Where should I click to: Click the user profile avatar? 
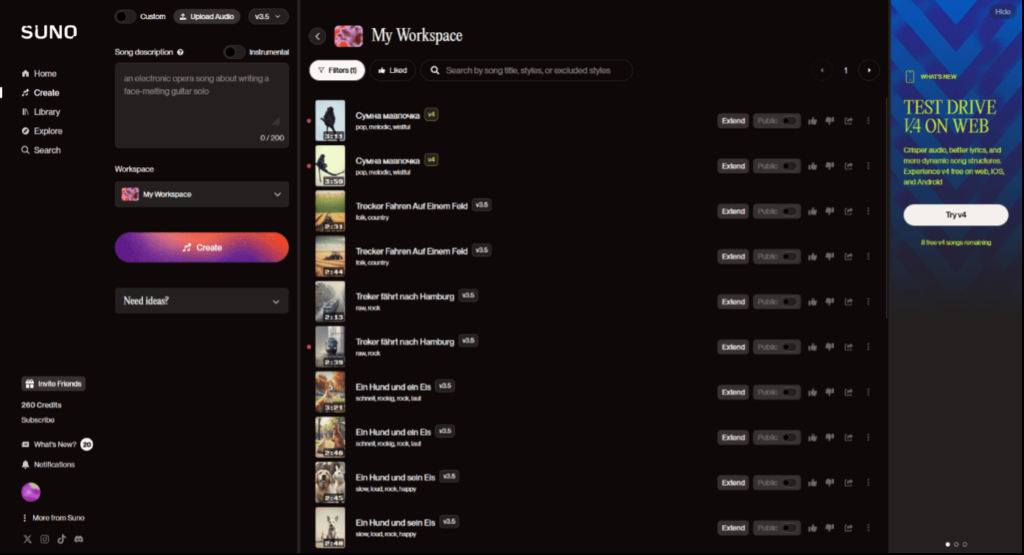coord(31,492)
